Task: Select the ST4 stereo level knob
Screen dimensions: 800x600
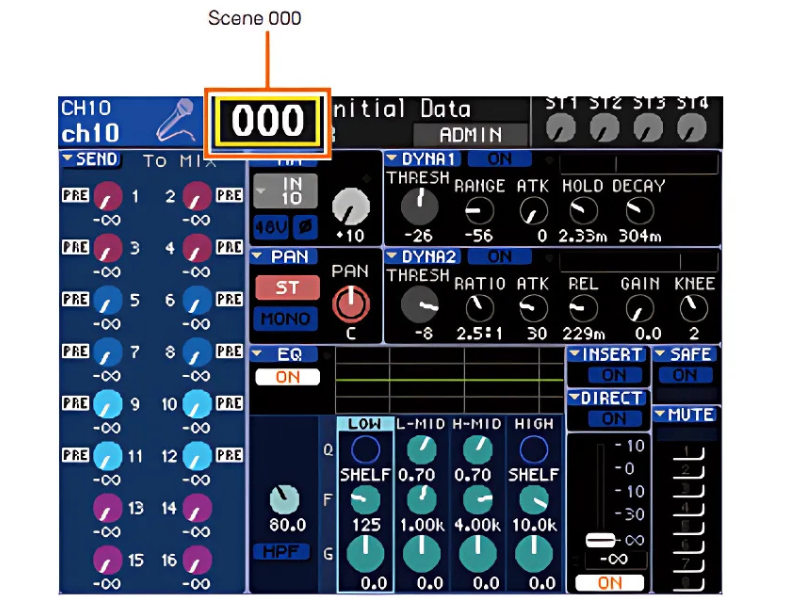Action: [x=692, y=128]
